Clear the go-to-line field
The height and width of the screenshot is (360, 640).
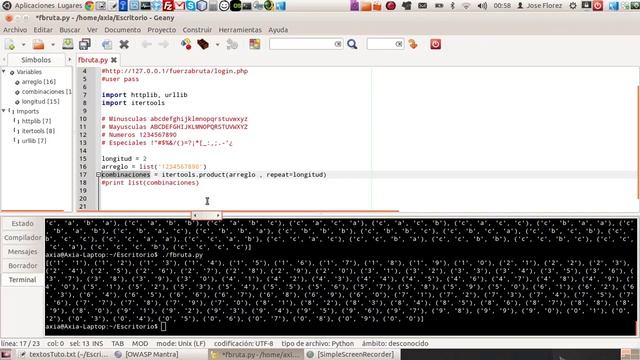tap(399, 44)
